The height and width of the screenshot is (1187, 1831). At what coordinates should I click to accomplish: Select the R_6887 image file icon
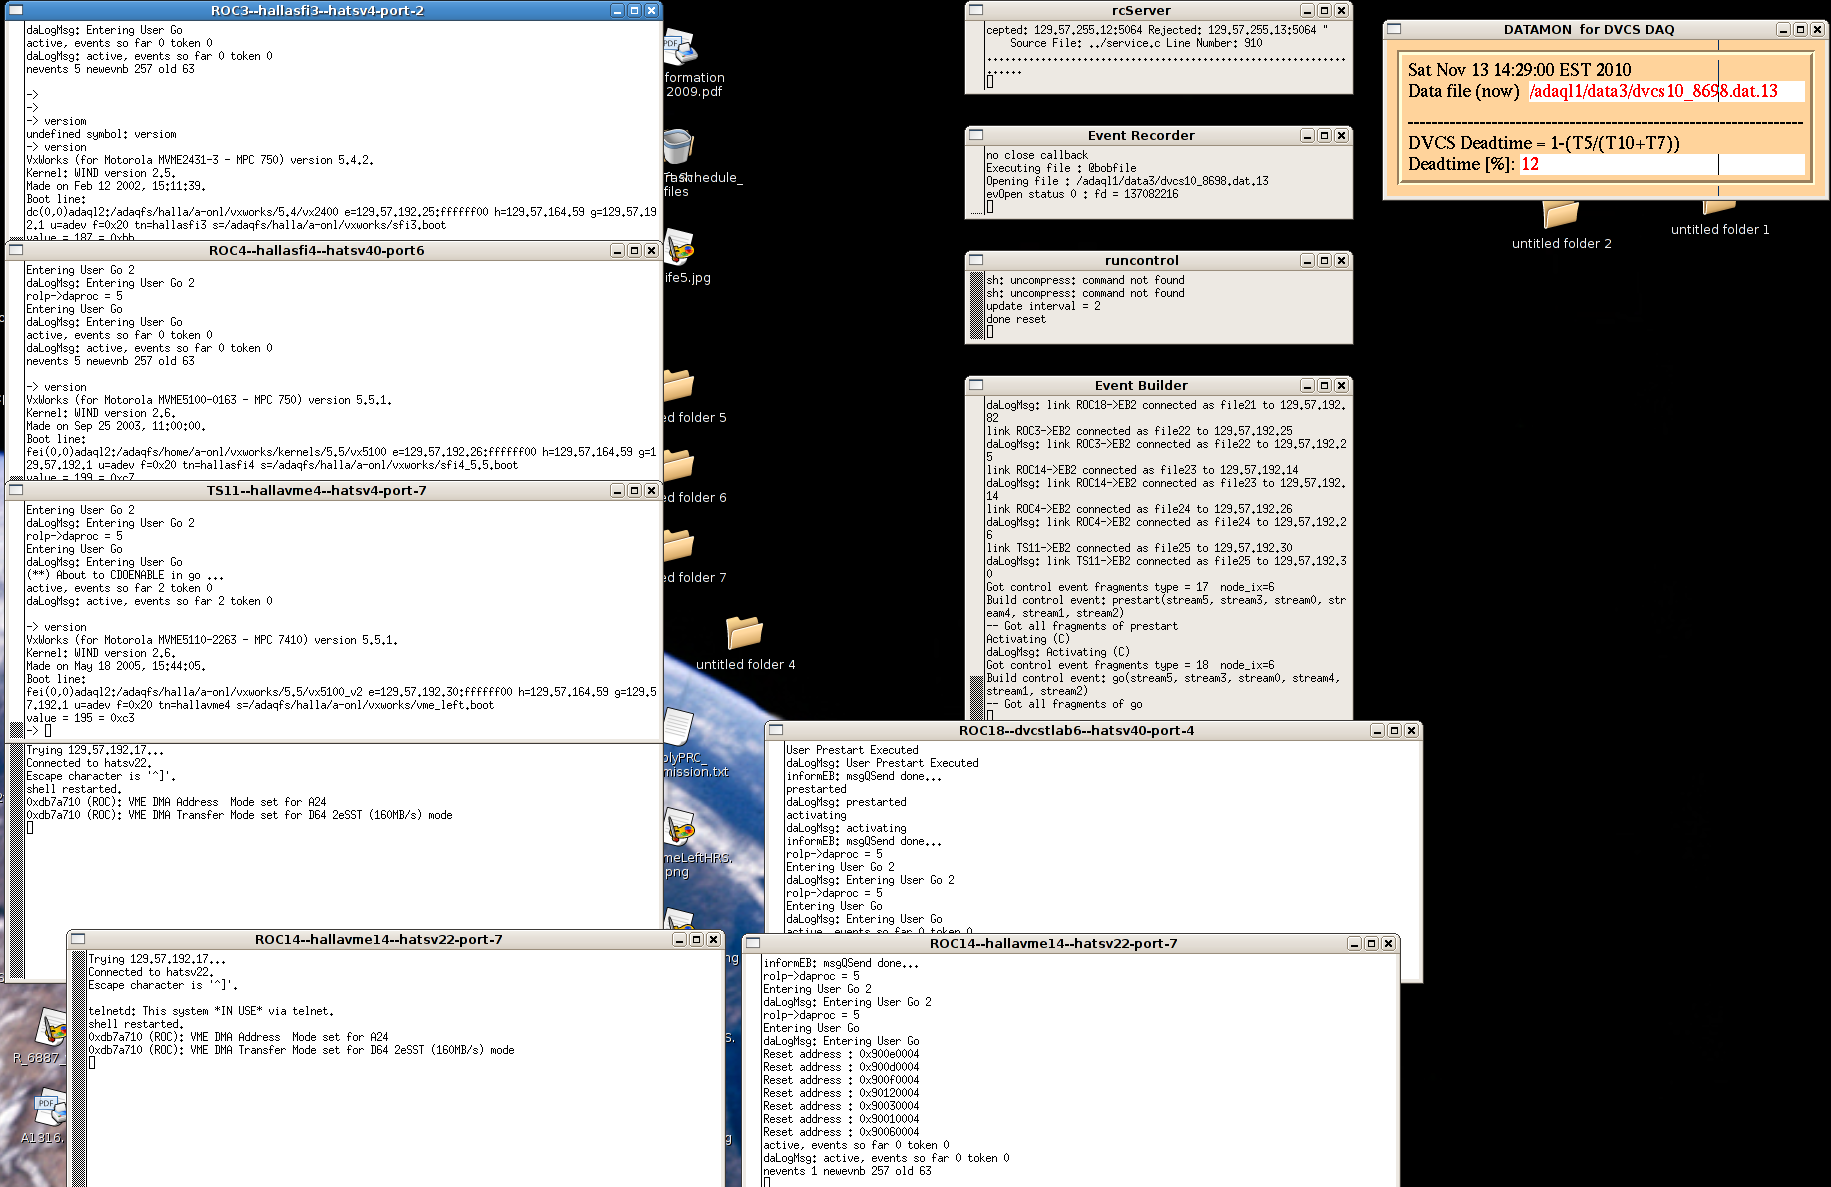pyautogui.click(x=50, y=1027)
